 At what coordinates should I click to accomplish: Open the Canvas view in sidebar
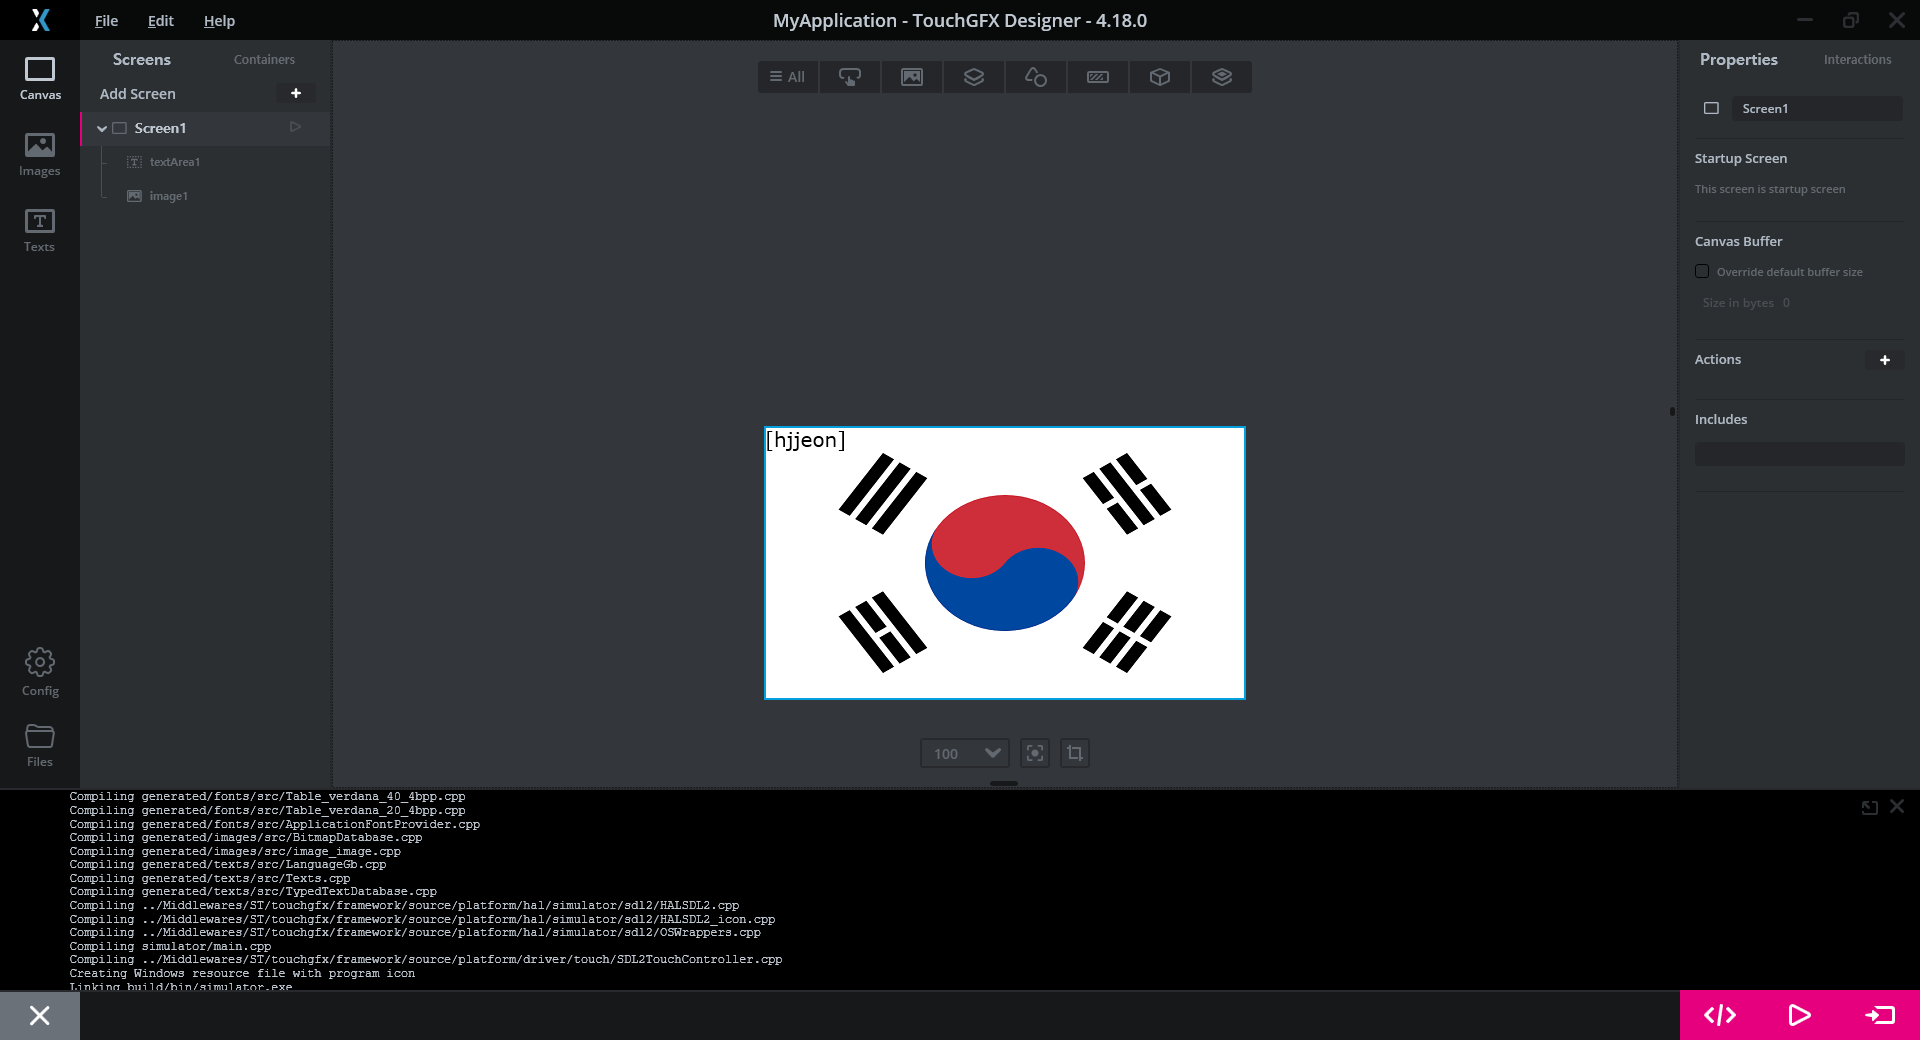(x=40, y=79)
